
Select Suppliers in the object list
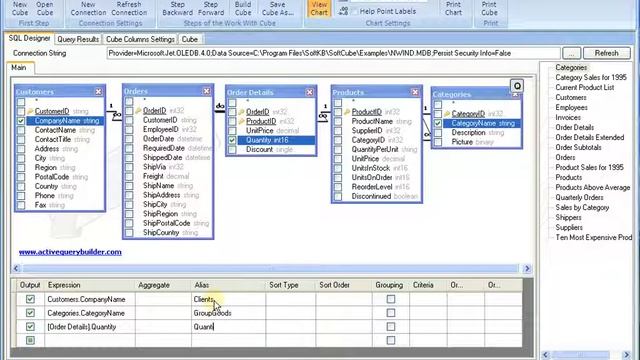(569, 227)
